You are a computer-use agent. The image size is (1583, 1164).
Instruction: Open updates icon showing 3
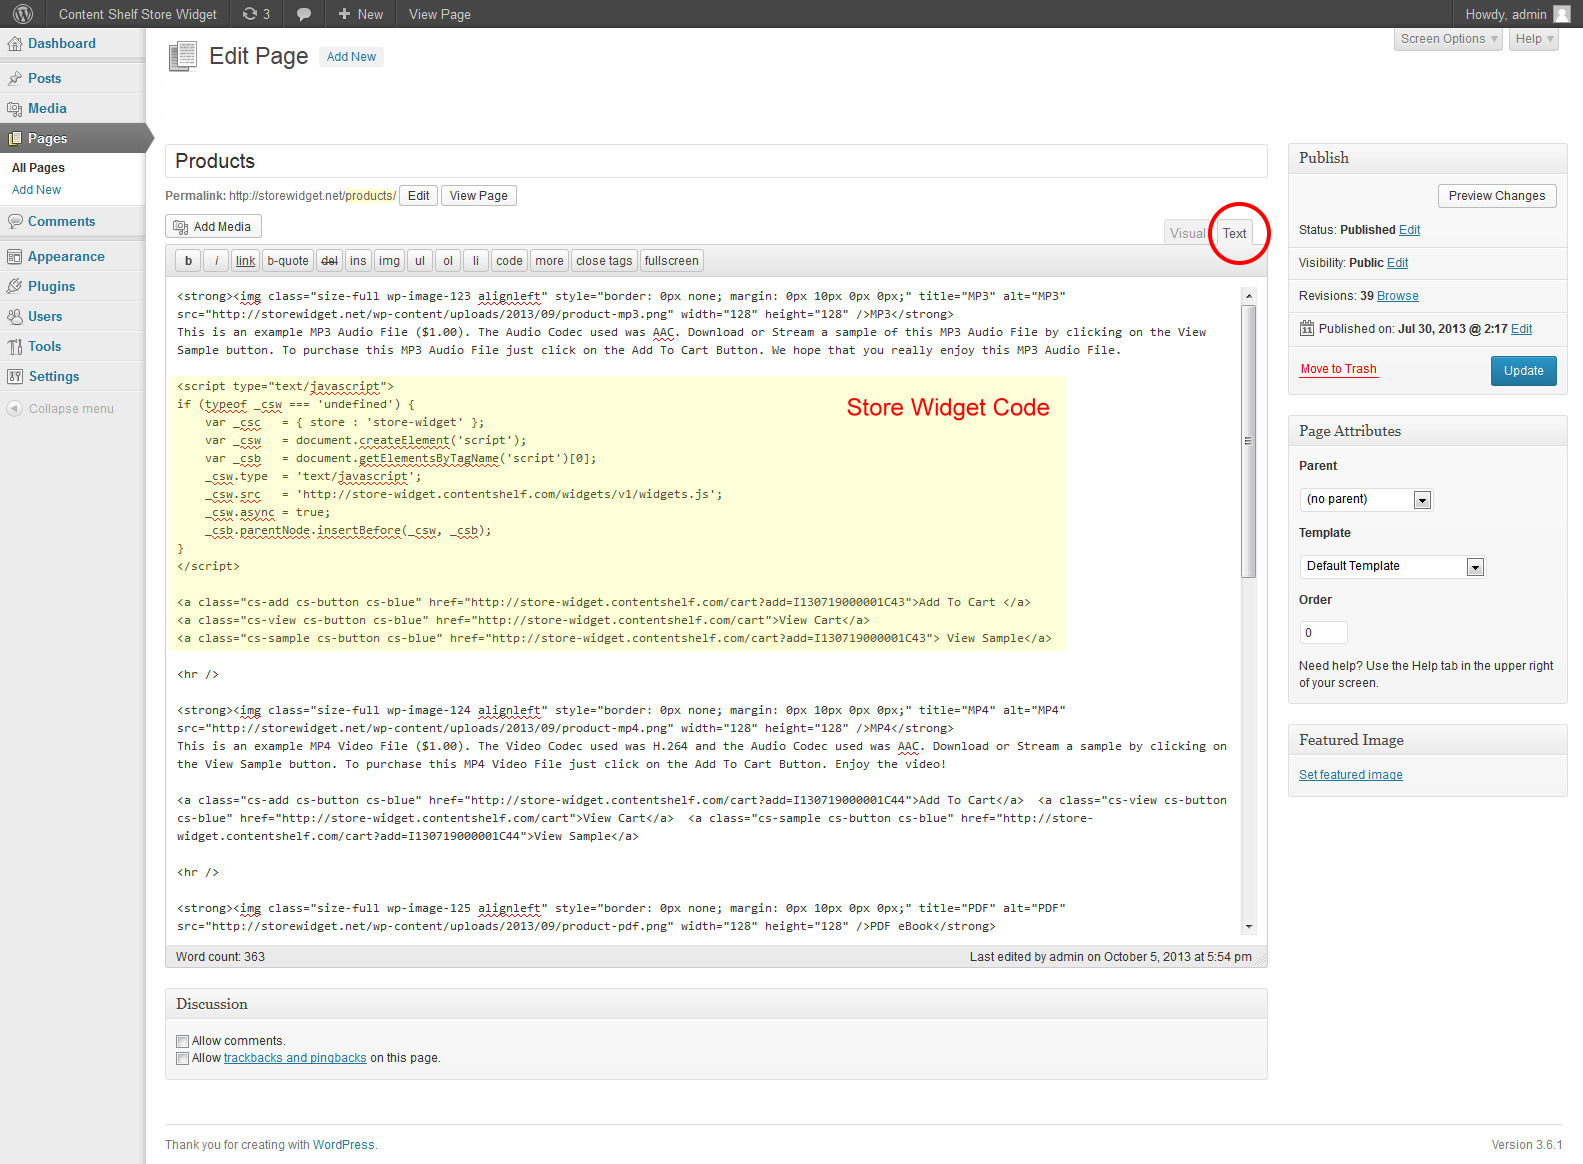[x=256, y=14]
